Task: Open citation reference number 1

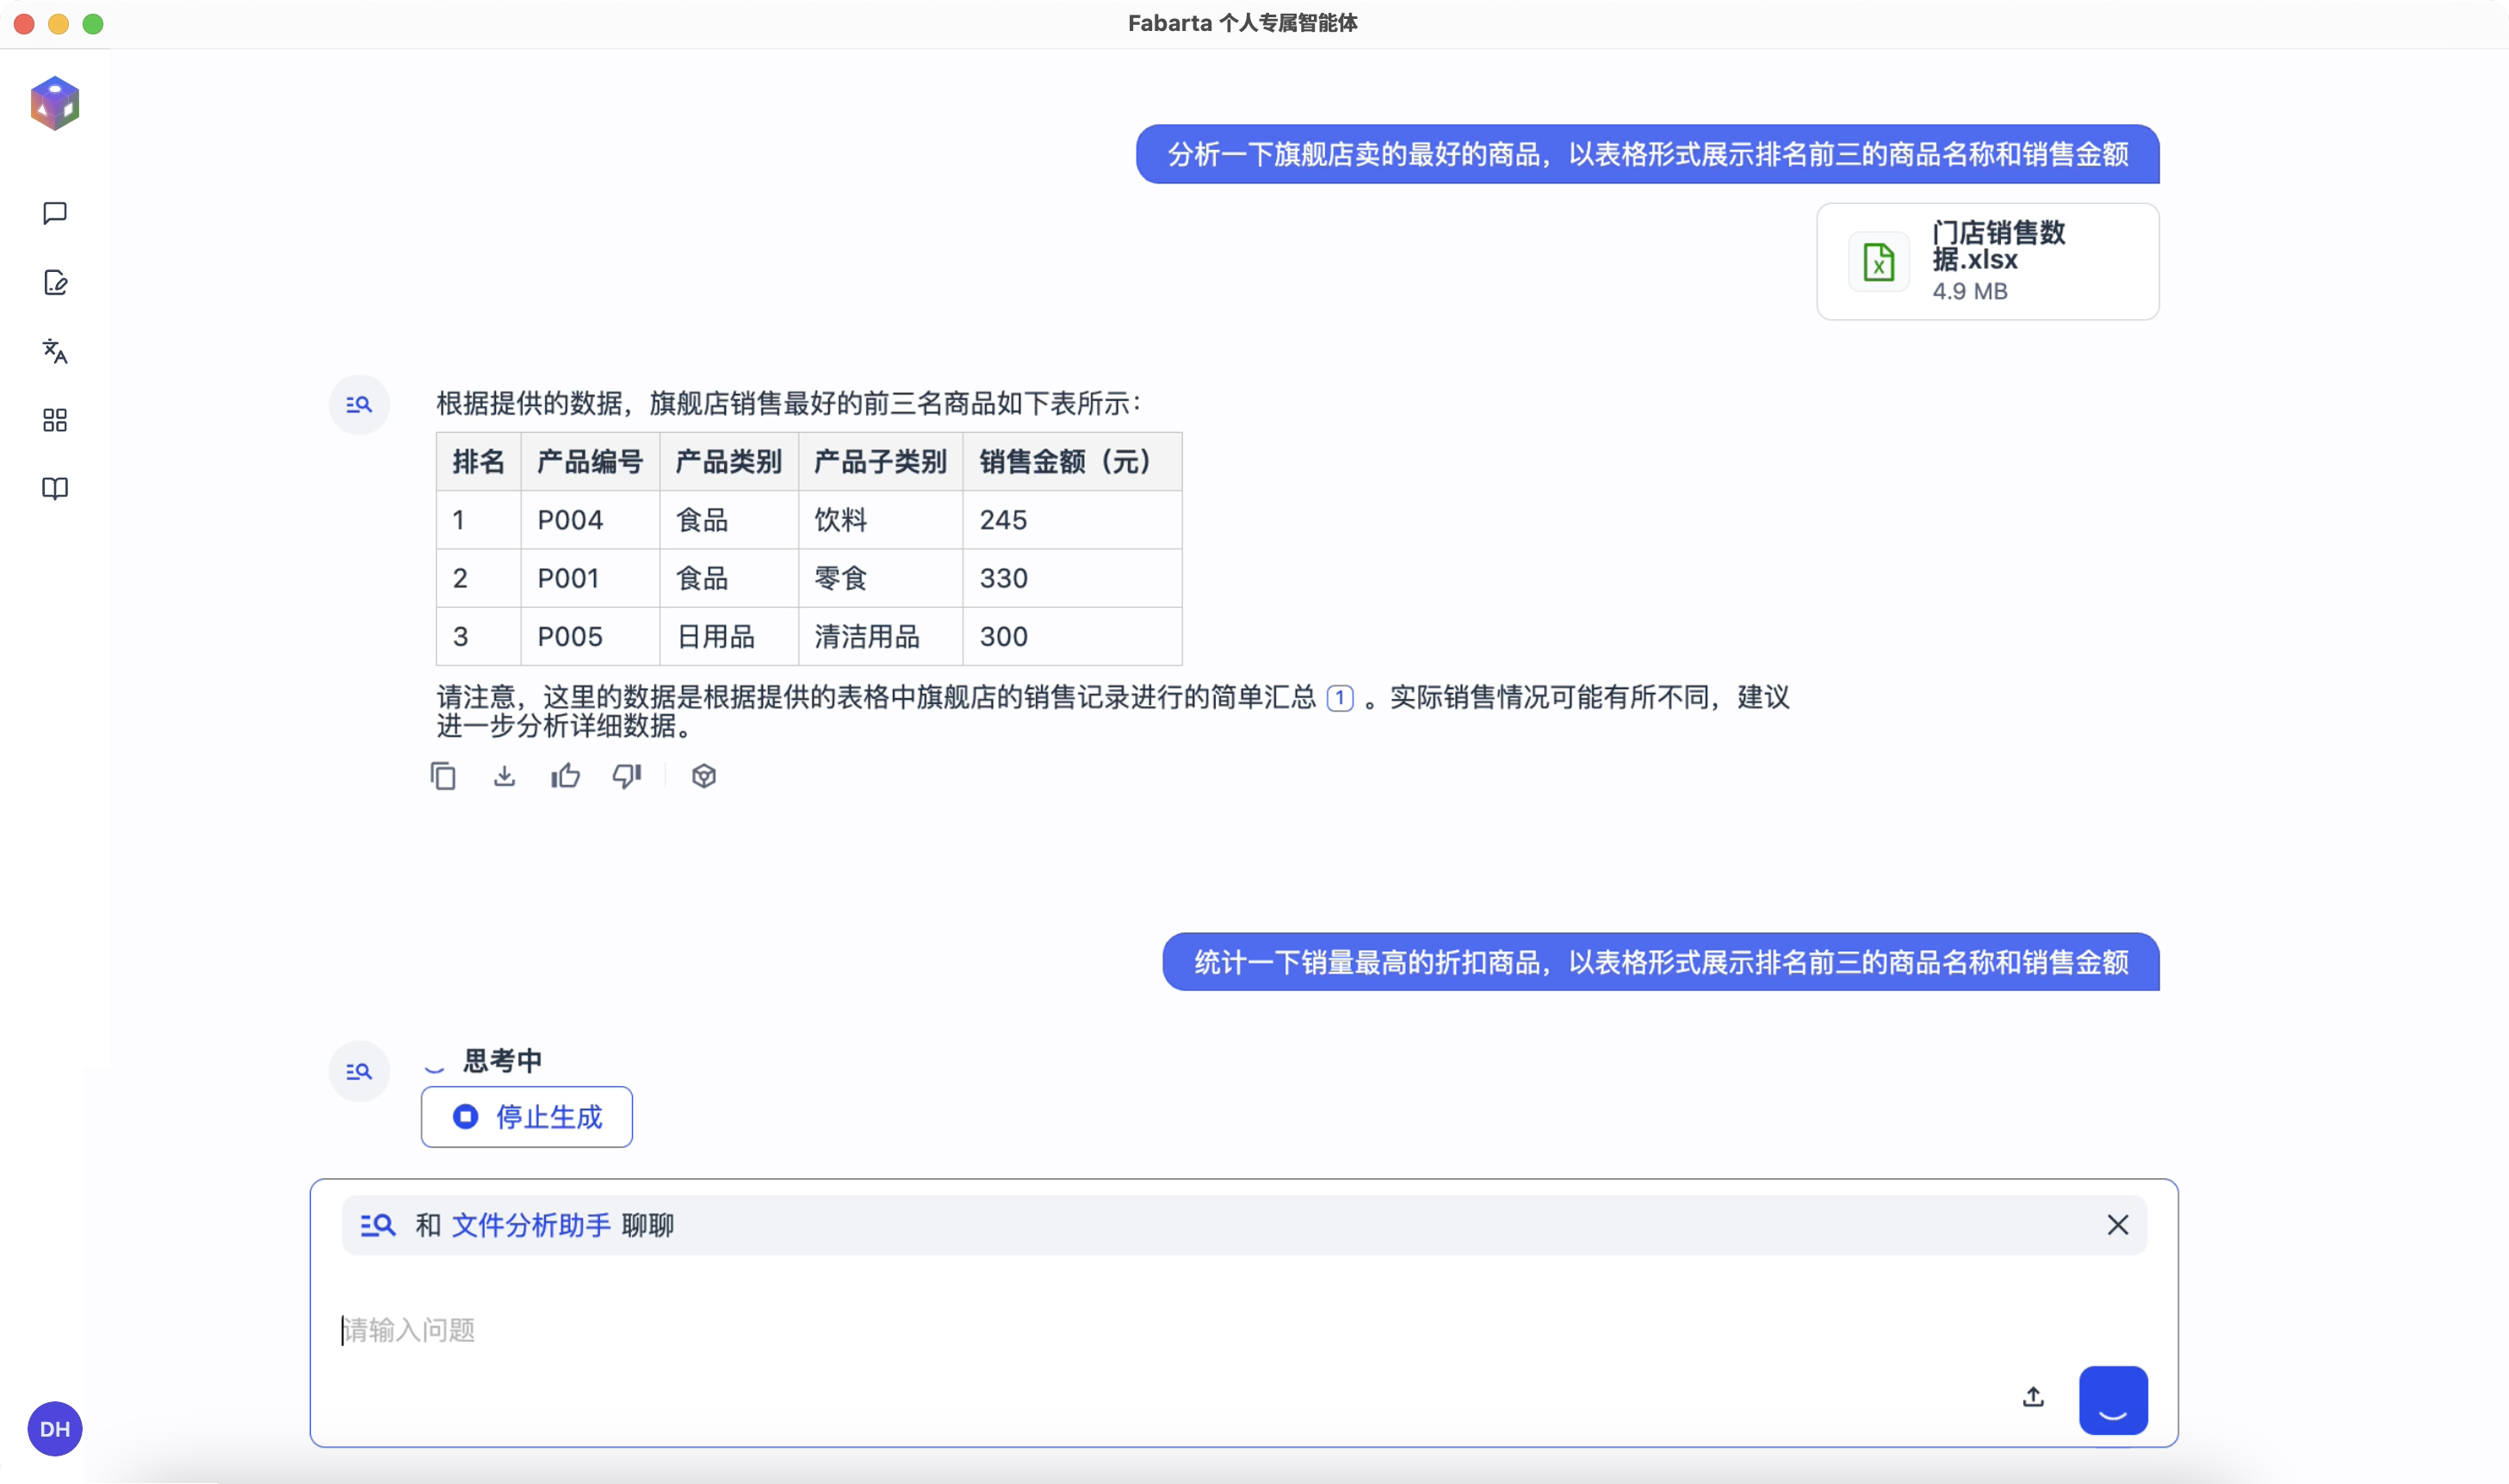Action: pos(1339,698)
